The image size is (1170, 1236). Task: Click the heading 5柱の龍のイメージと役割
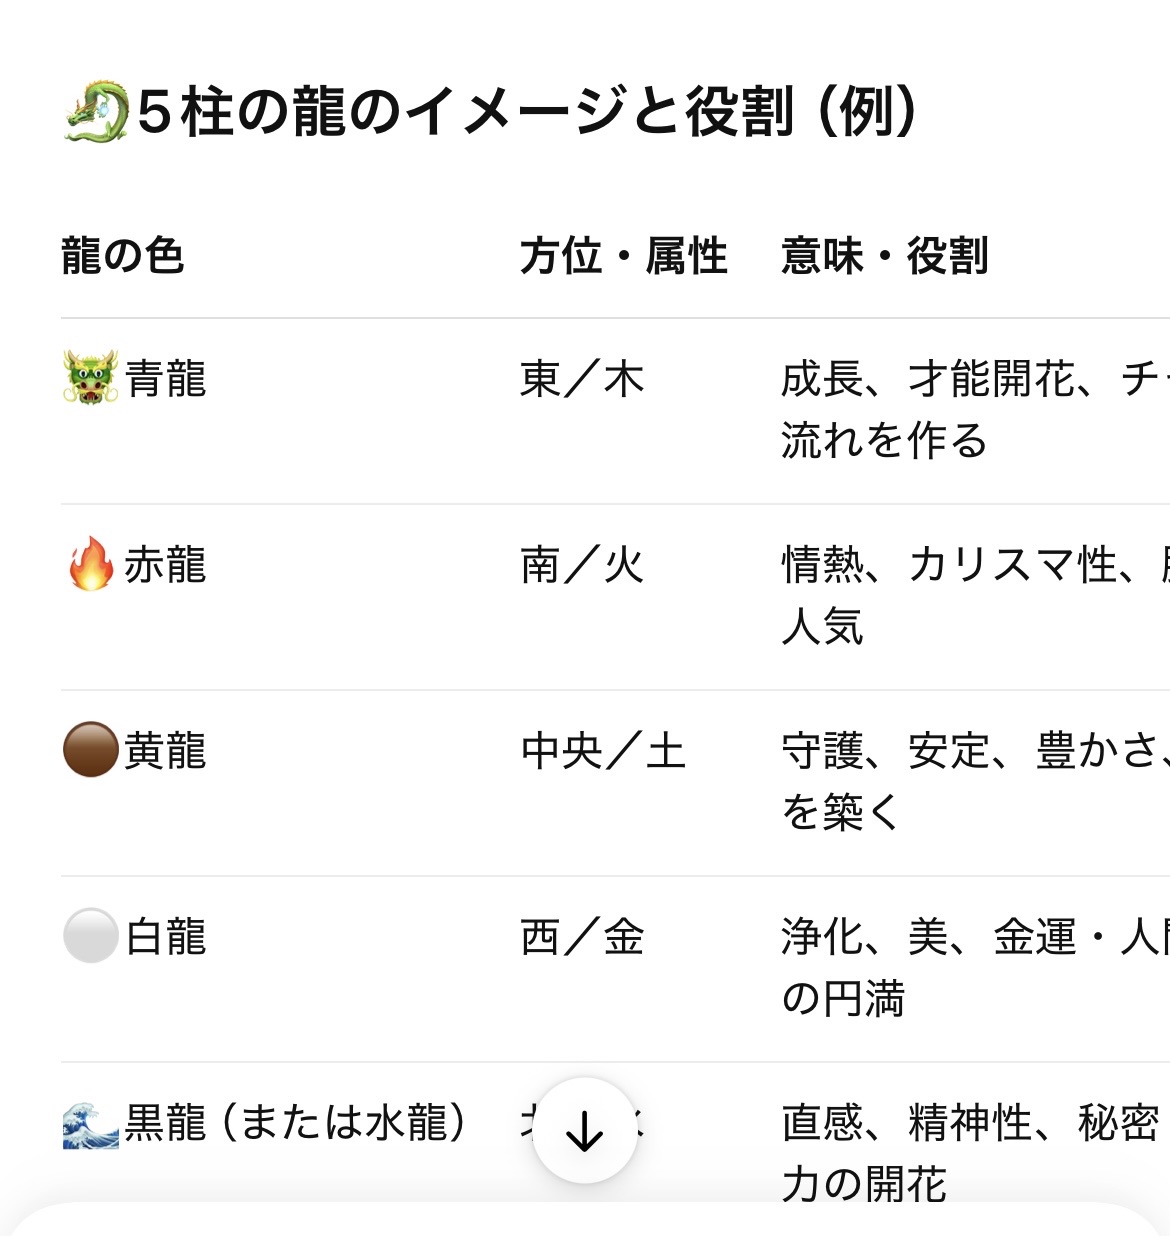click(x=526, y=111)
